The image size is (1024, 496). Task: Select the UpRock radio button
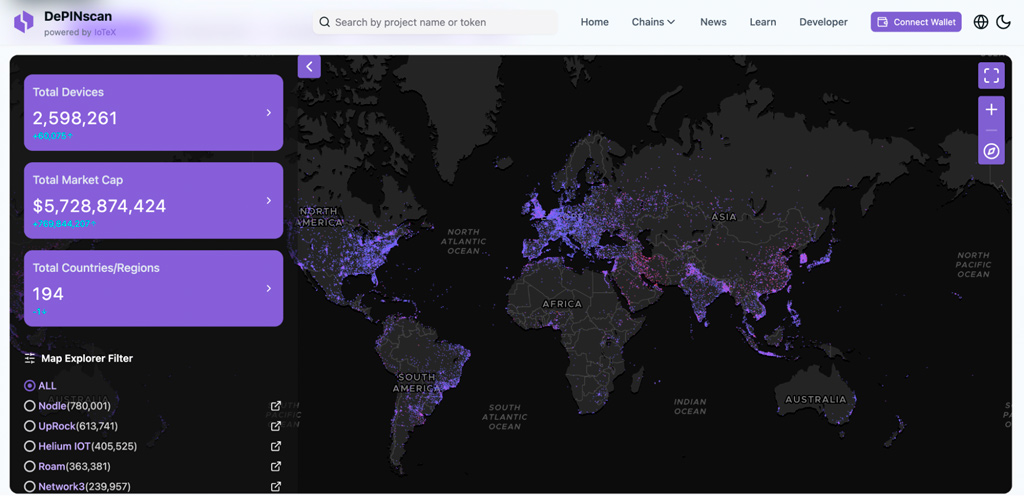pos(29,426)
